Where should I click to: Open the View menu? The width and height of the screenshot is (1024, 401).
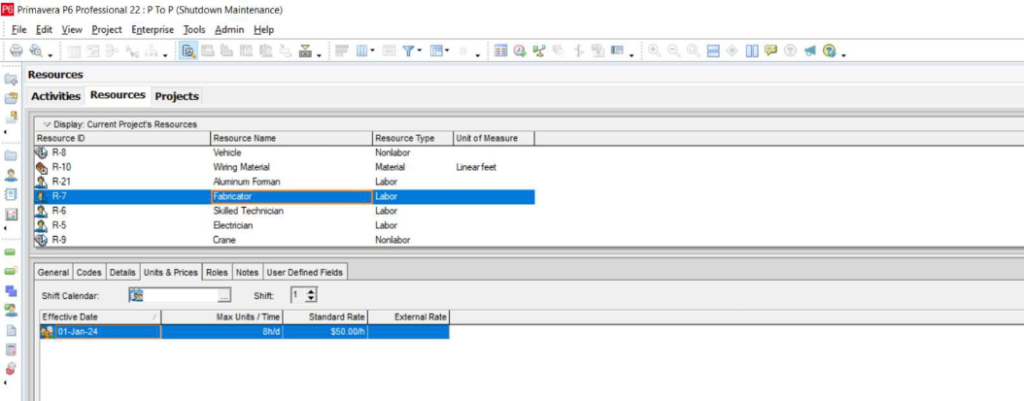point(72,29)
